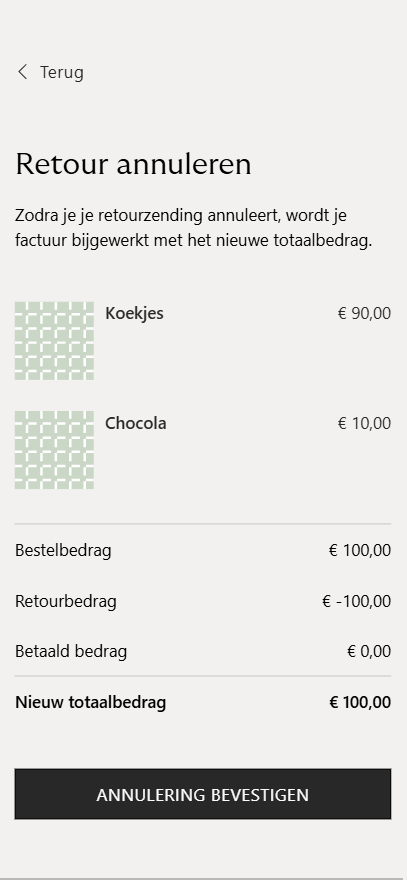The height and width of the screenshot is (880, 407).
Task: Go back via the Terug link
Action: 50,72
